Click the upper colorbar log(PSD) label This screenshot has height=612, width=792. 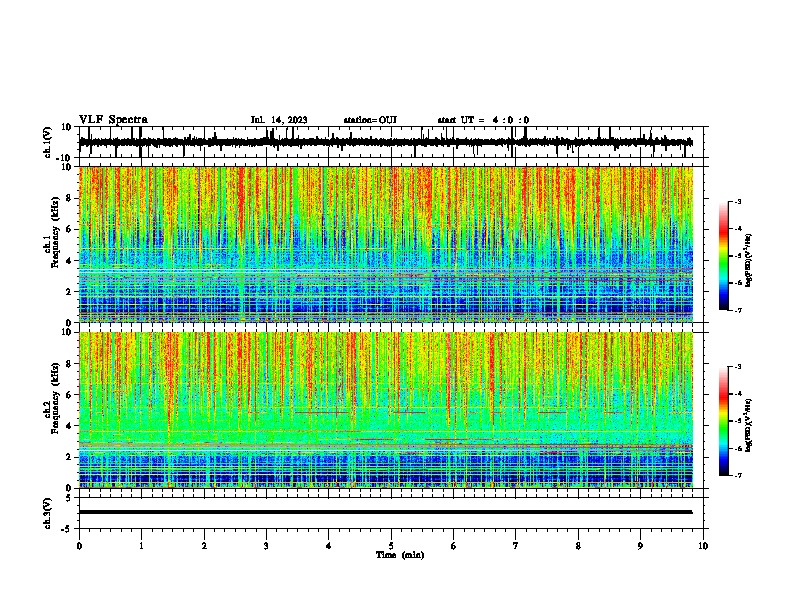[x=748, y=260]
